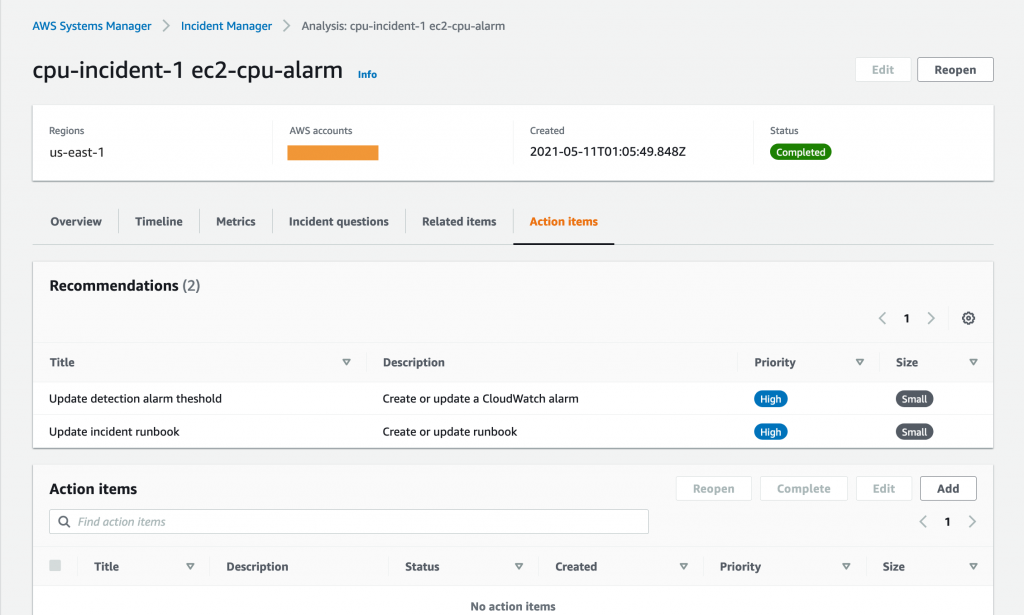Navigate back in Action items pagination

pyautogui.click(x=923, y=521)
